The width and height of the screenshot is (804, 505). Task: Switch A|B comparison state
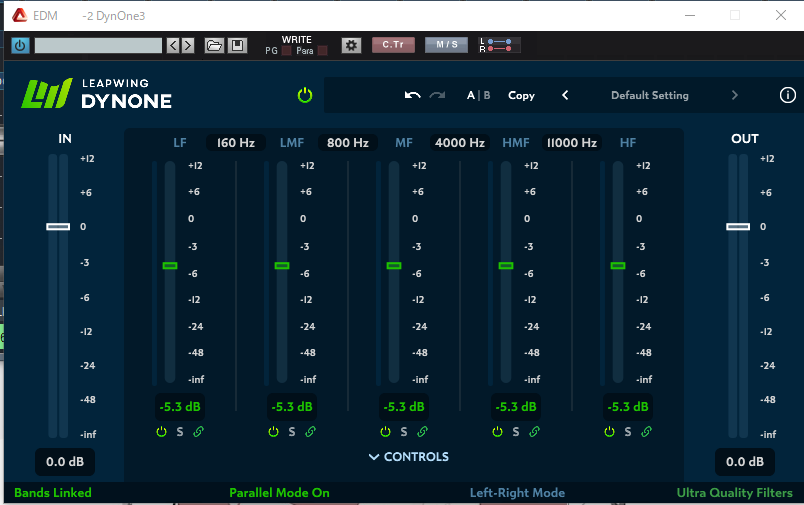(x=478, y=95)
